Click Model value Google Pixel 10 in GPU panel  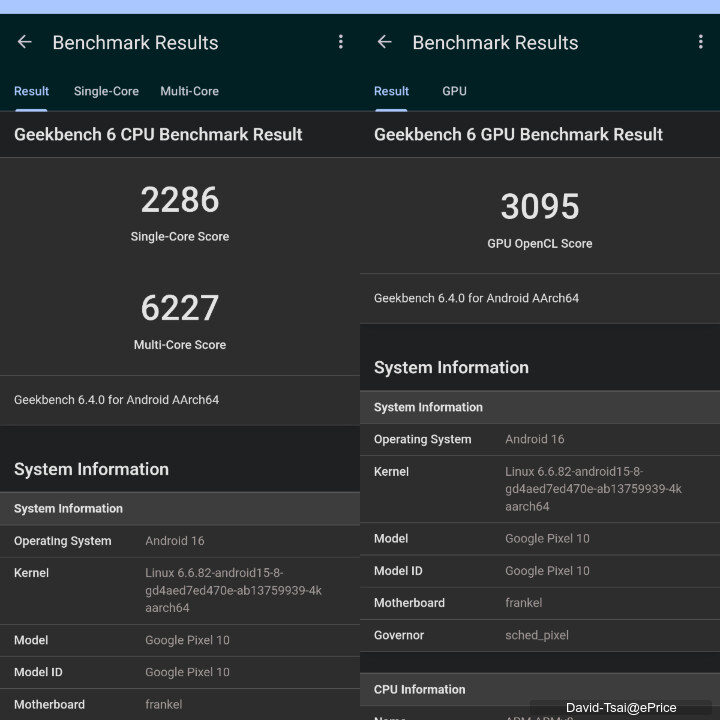coord(547,539)
